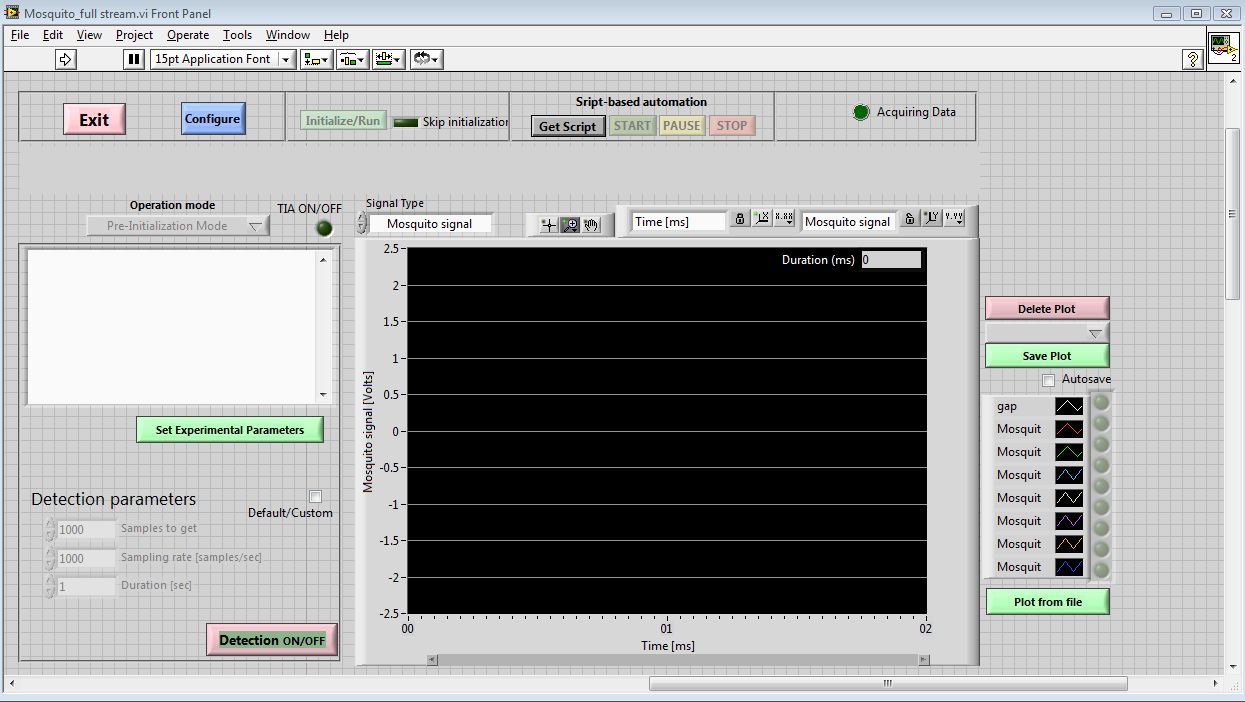Click the Samples to get stepper arrows
Screen dimensions: 1245x702
49,530
